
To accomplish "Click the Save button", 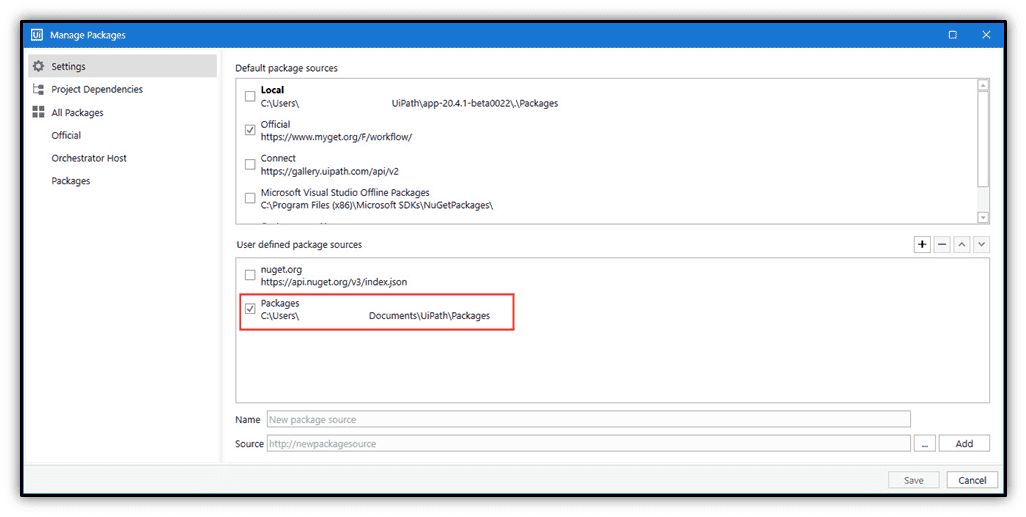I will pyautogui.click(x=913, y=480).
